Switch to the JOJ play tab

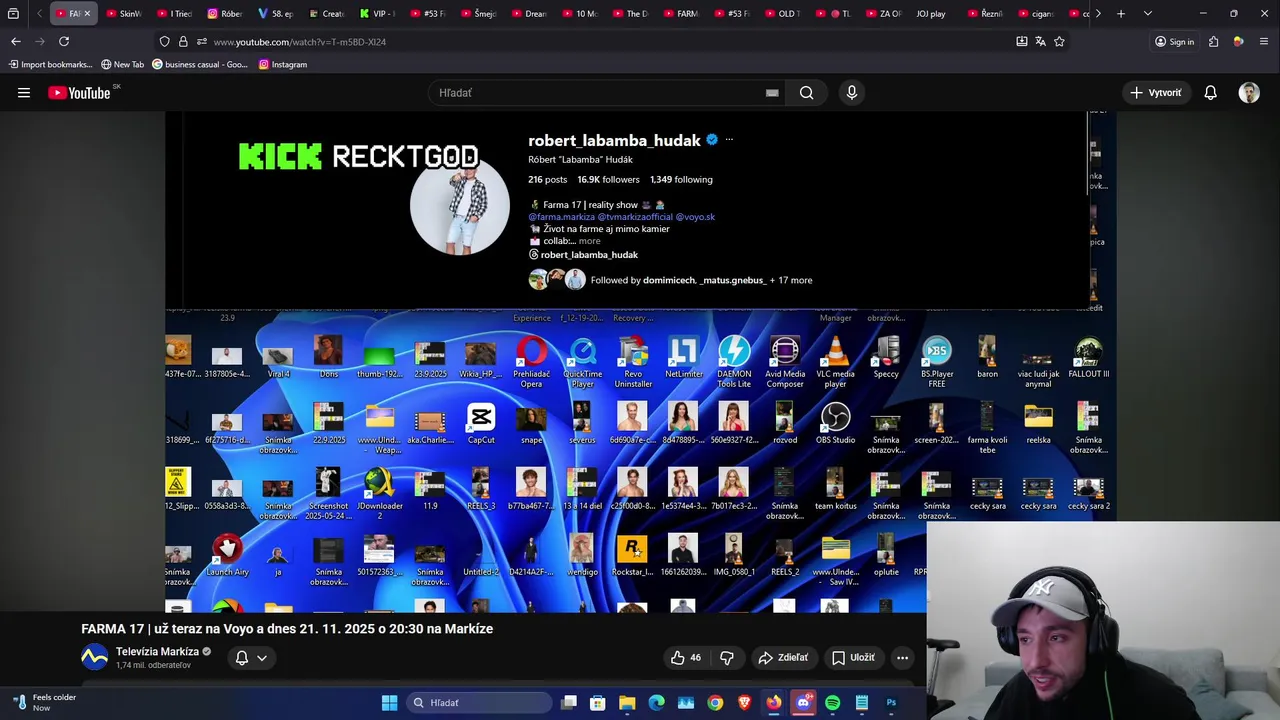click(930, 14)
